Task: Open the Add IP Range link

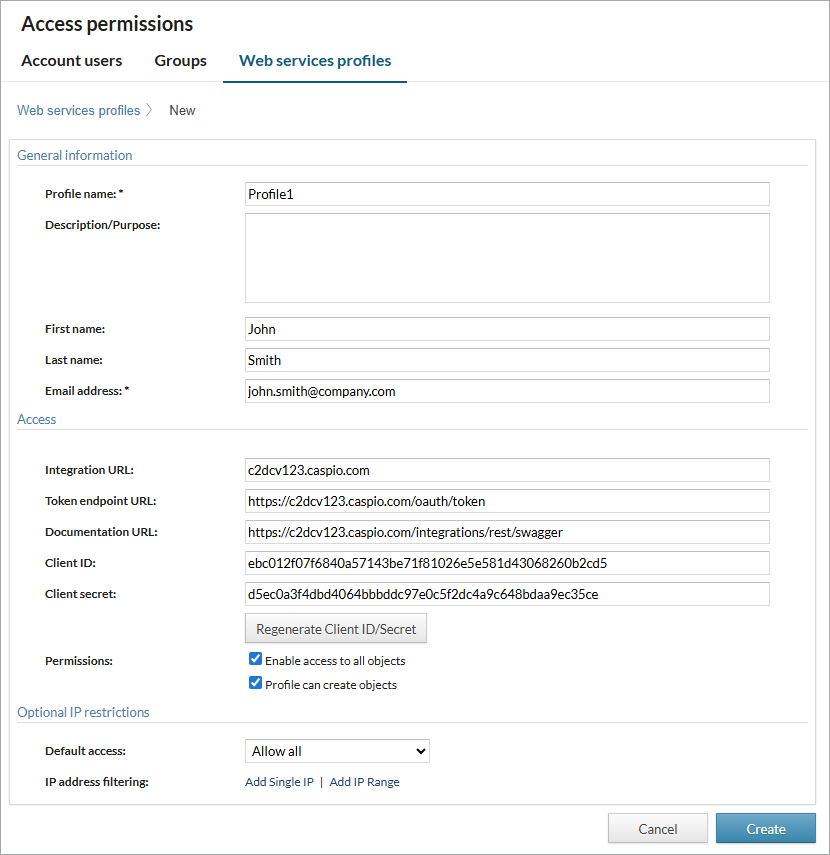Action: click(364, 782)
